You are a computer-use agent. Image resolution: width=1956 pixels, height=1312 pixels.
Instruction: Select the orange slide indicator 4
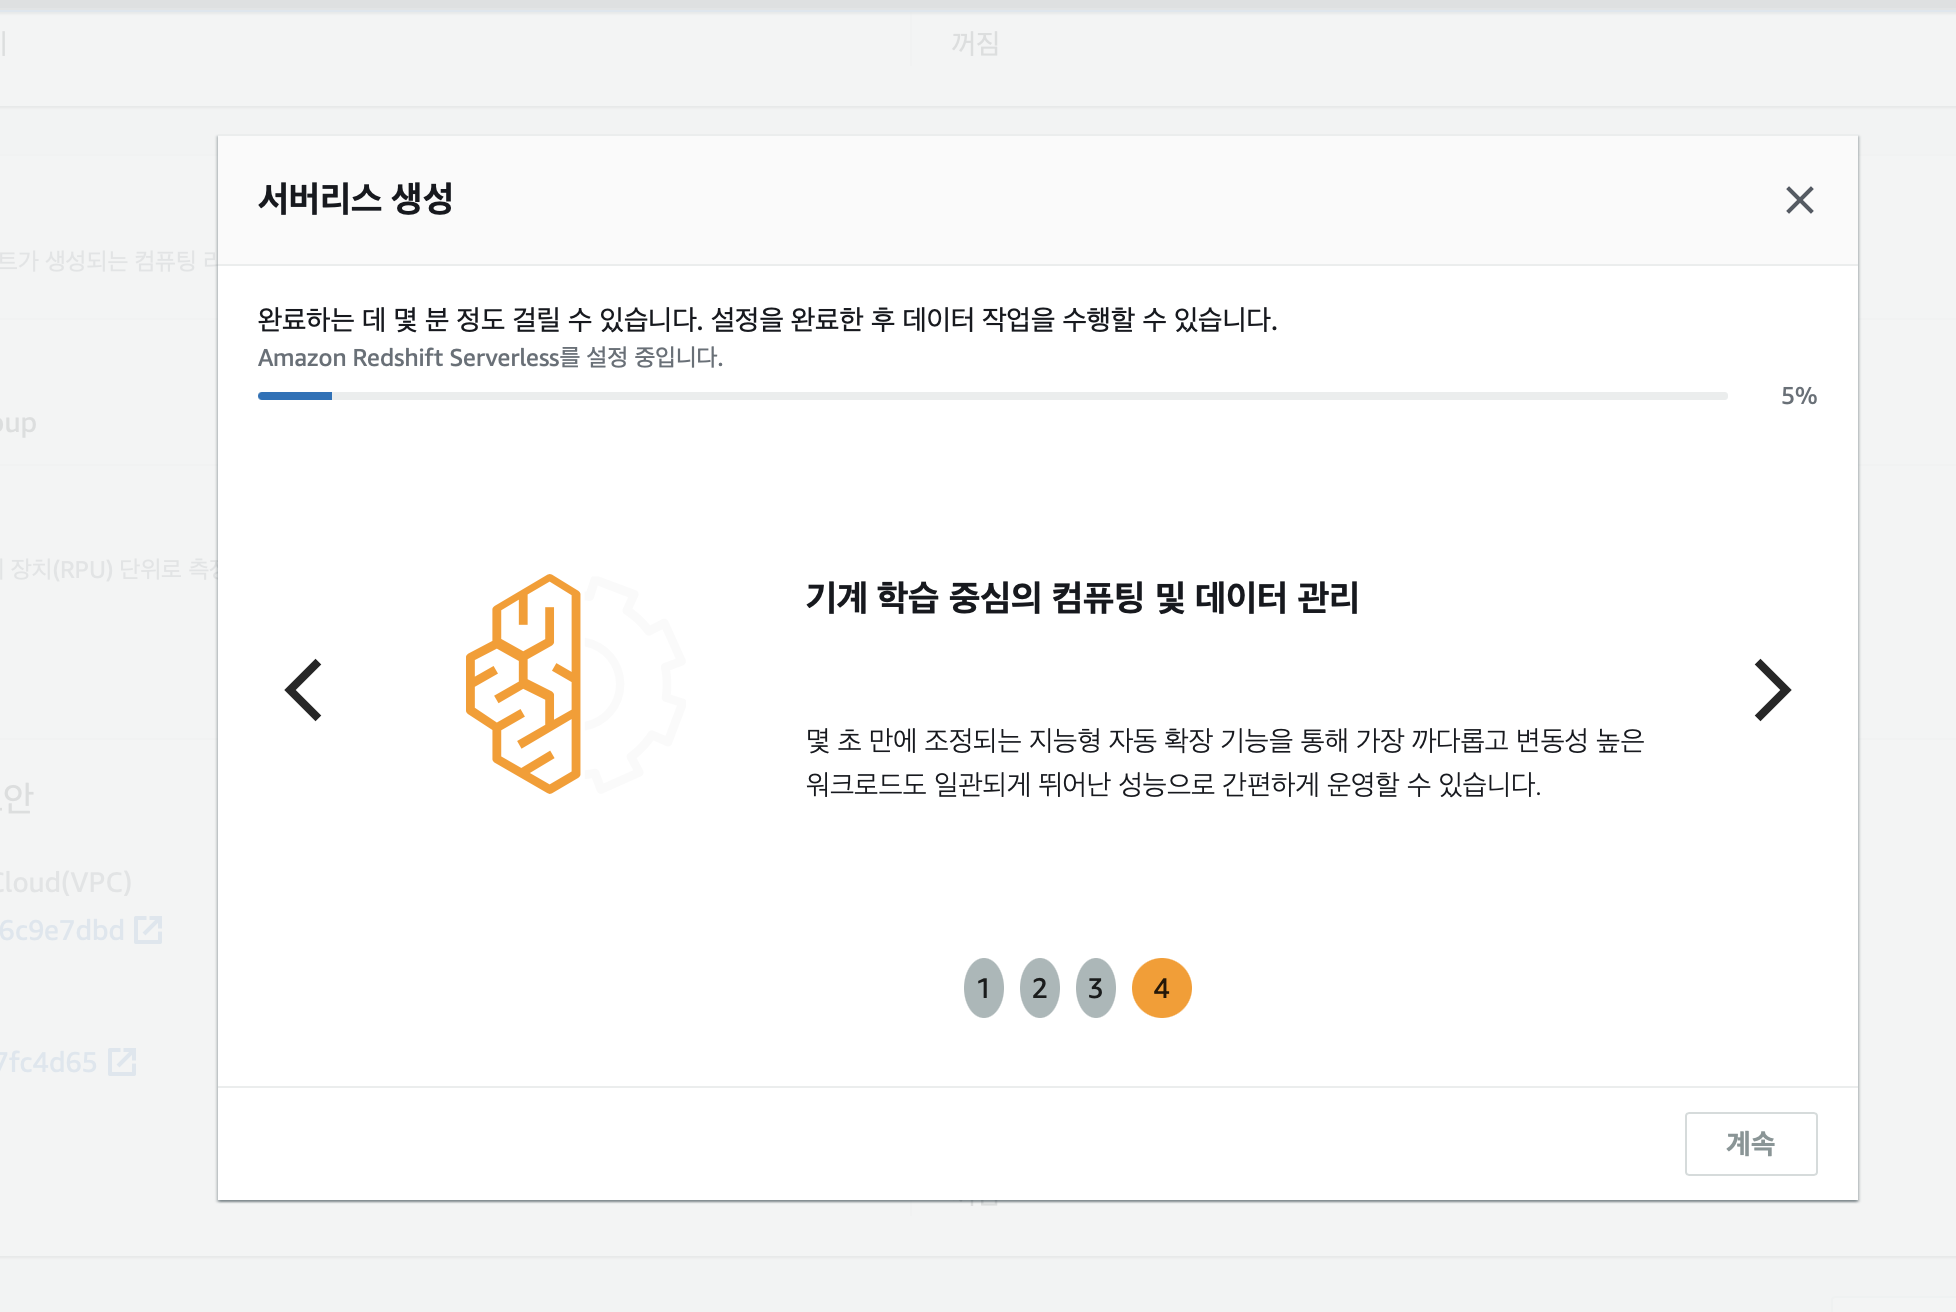pos(1161,988)
